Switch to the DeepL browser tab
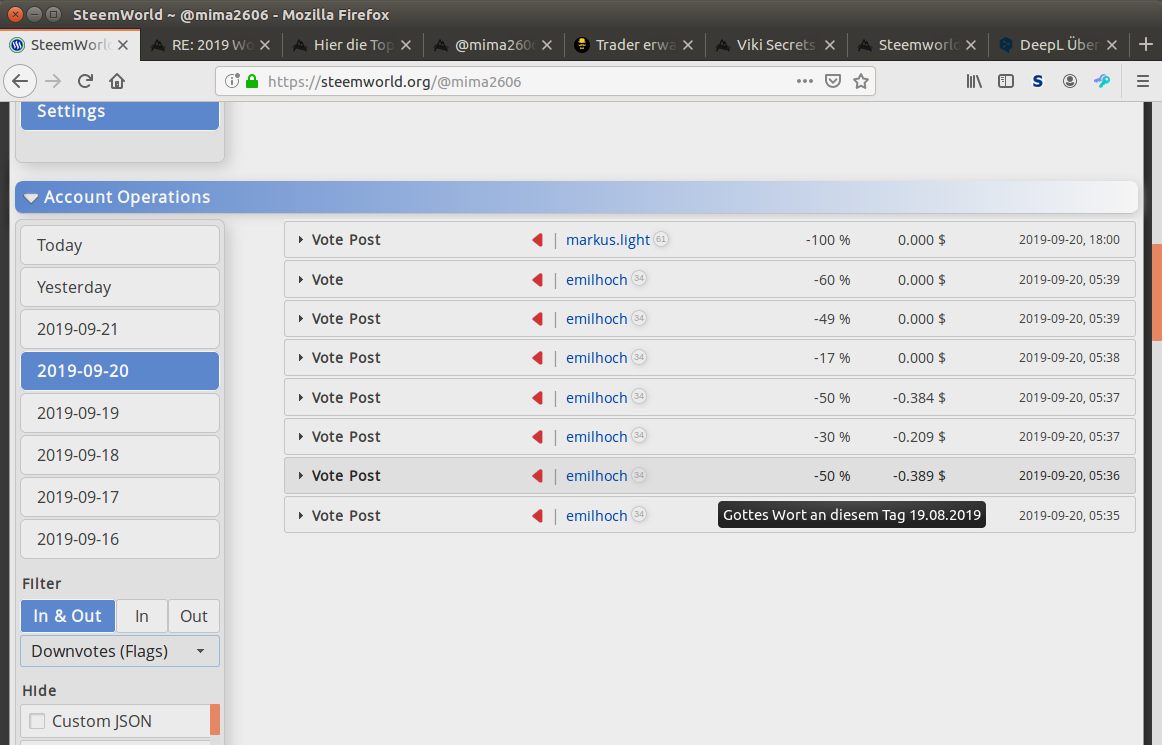Screen dimensions: 1162x745 [1057, 45]
